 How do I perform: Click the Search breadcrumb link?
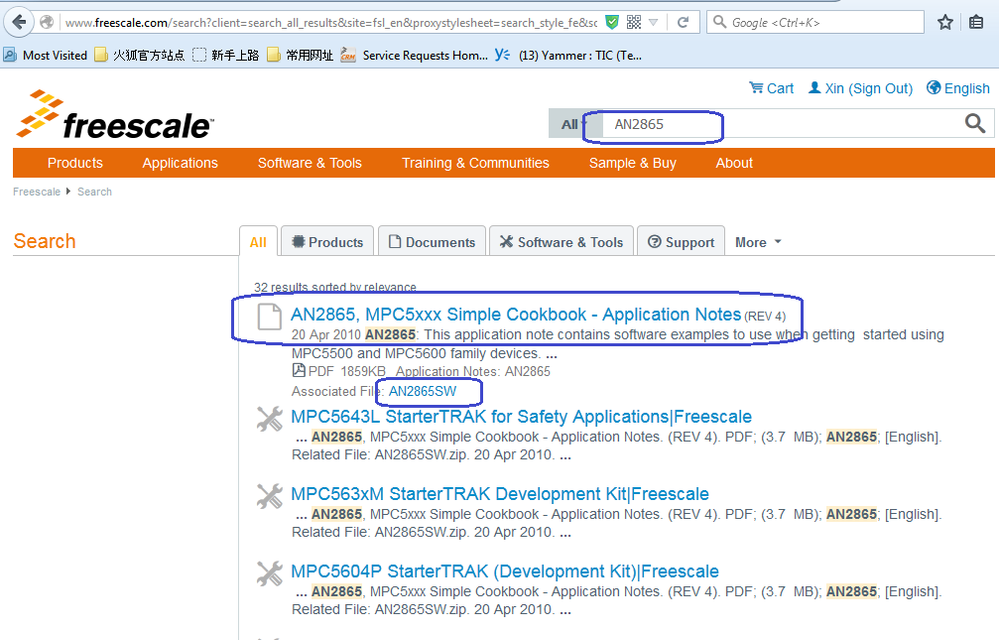(94, 192)
